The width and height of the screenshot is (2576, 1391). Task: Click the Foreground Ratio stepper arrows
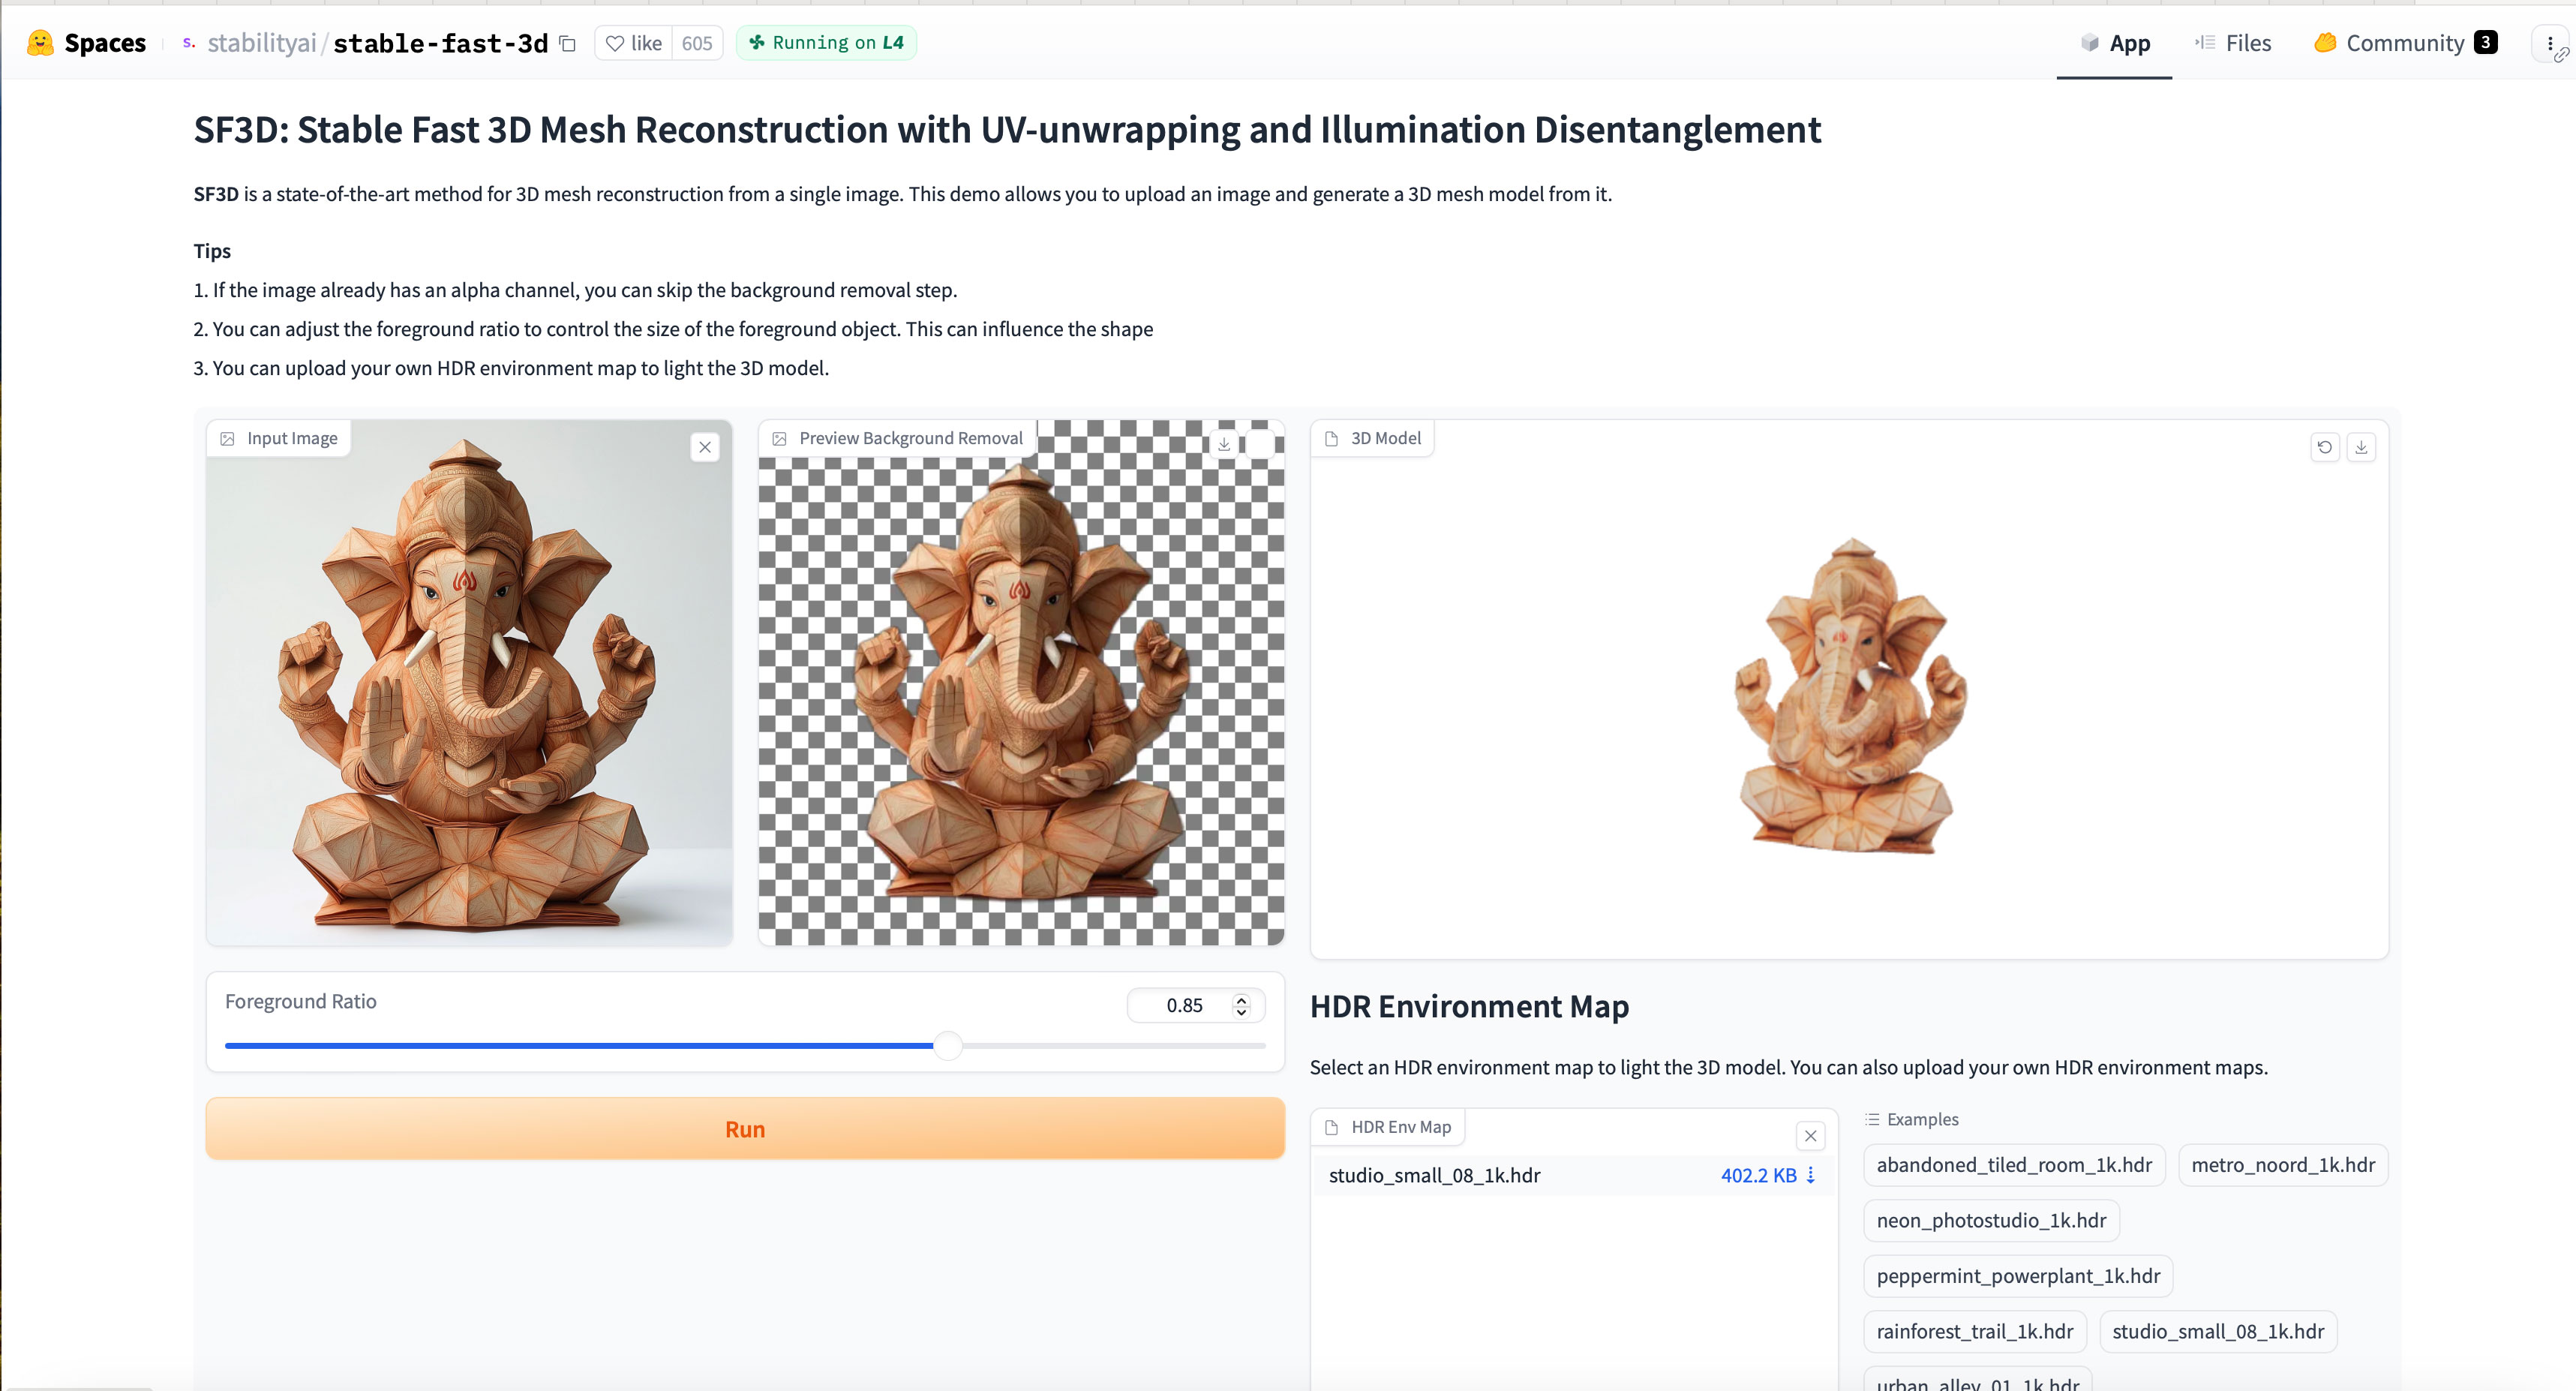(1241, 1005)
